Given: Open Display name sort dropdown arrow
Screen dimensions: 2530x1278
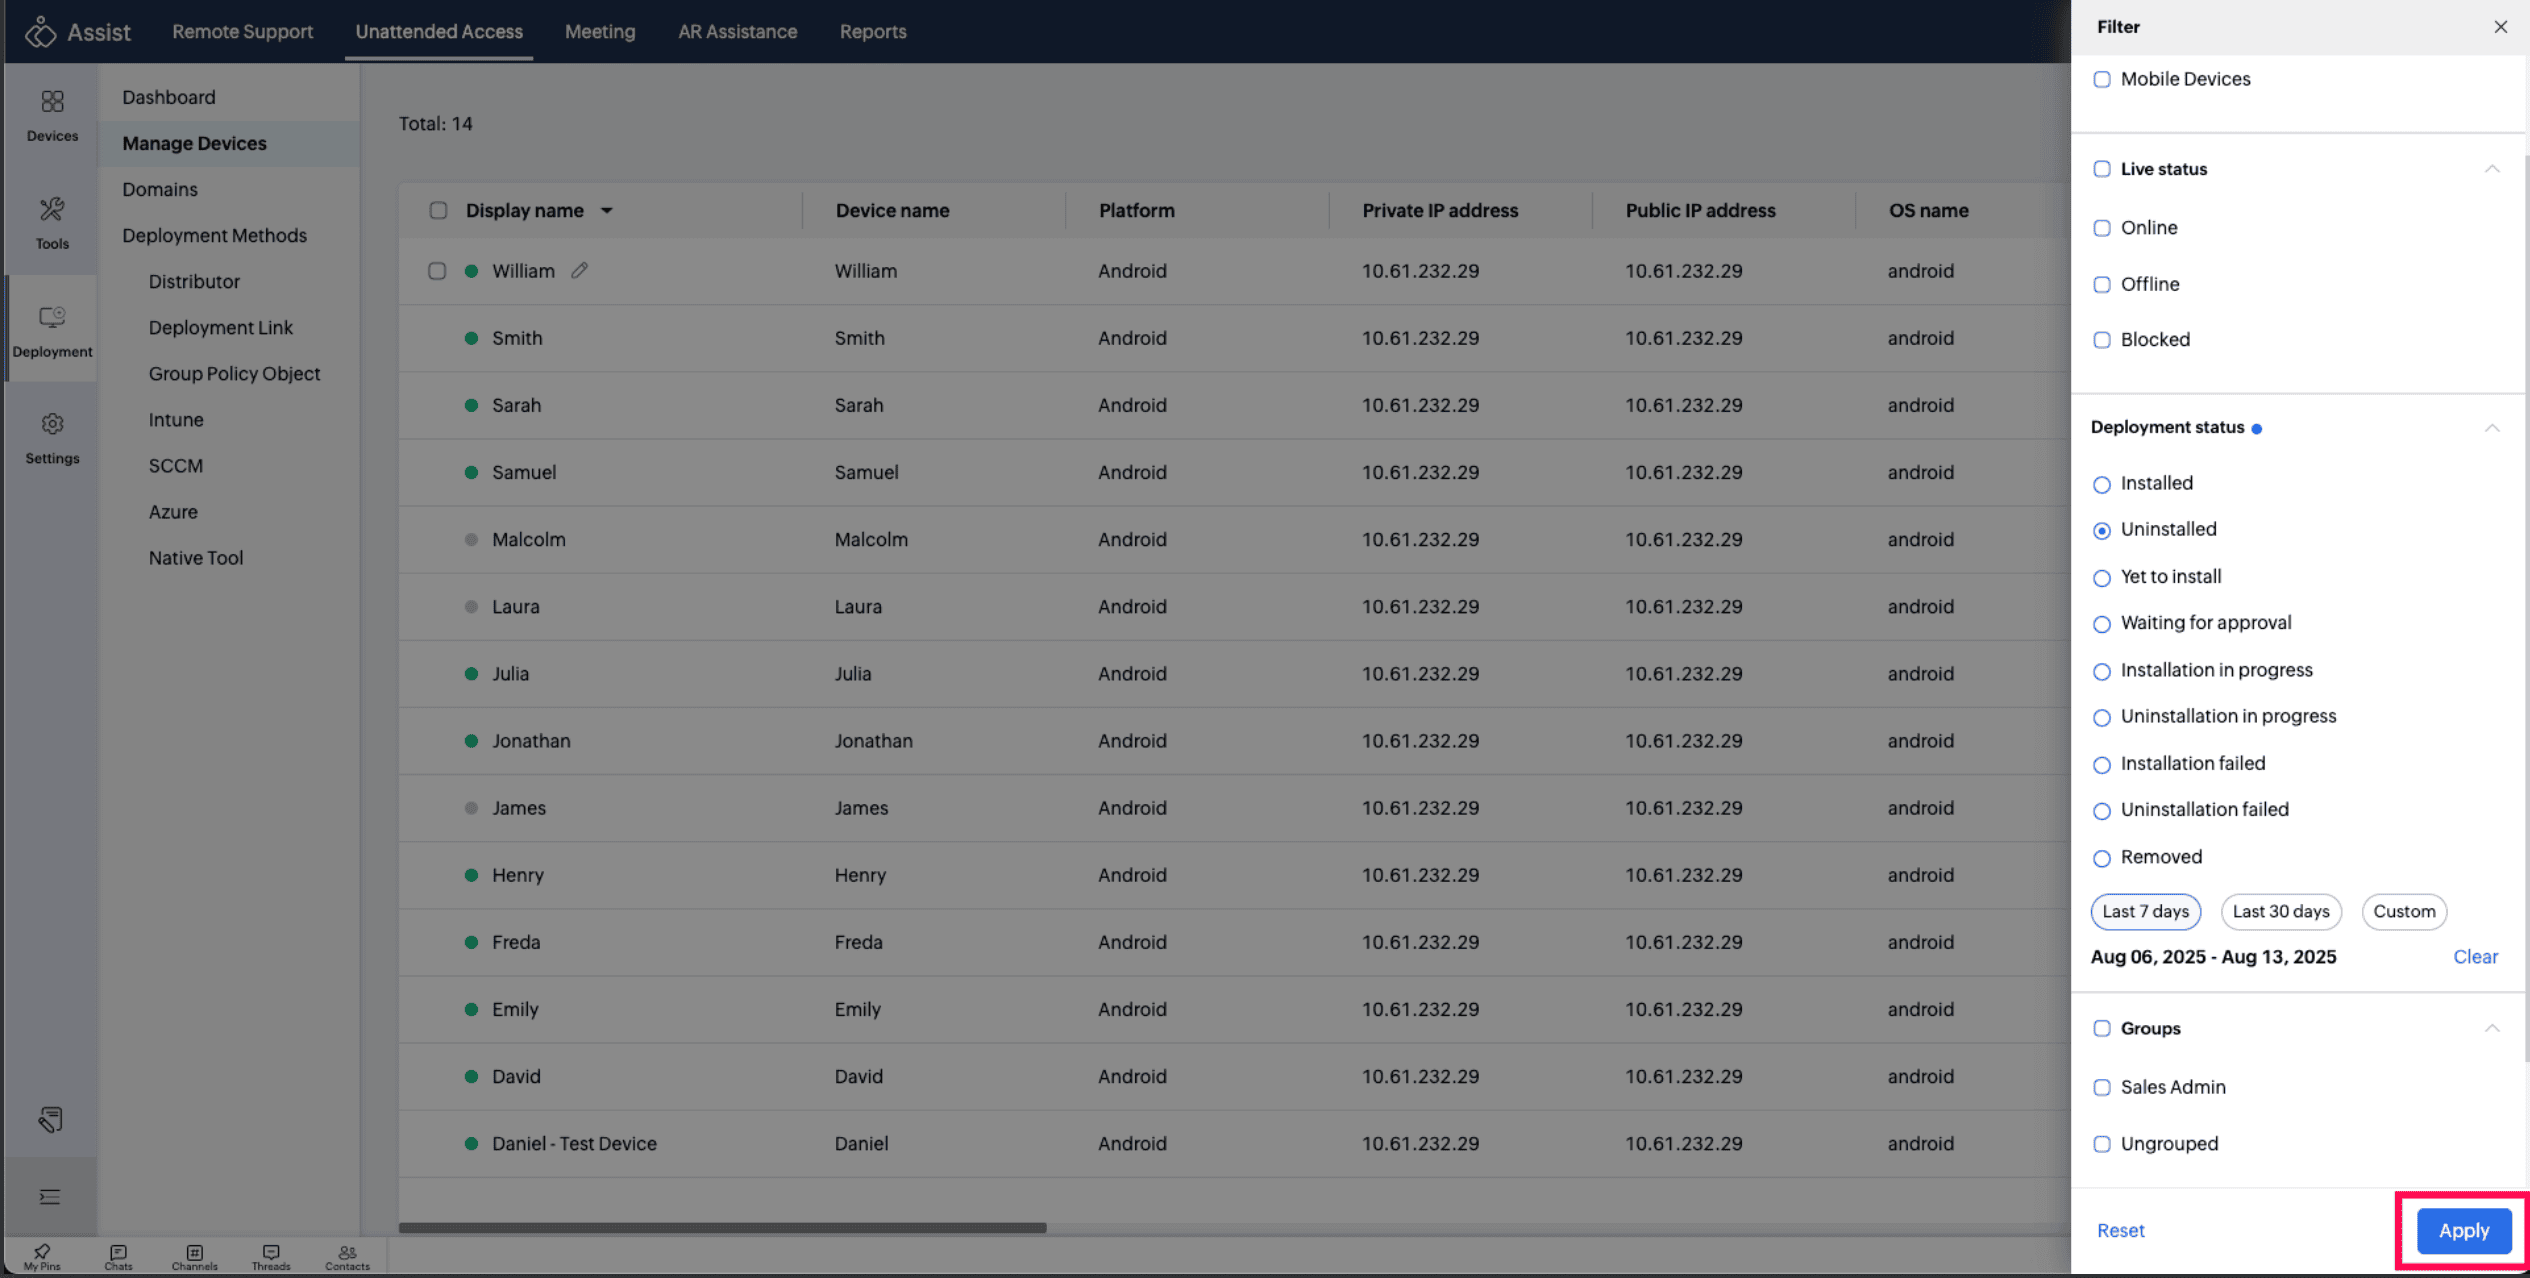Looking at the screenshot, I should click(607, 211).
